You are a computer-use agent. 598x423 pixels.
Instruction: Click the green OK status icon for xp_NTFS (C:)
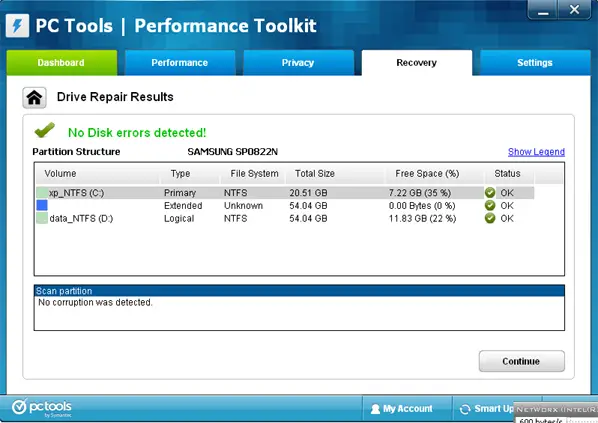[490, 193]
